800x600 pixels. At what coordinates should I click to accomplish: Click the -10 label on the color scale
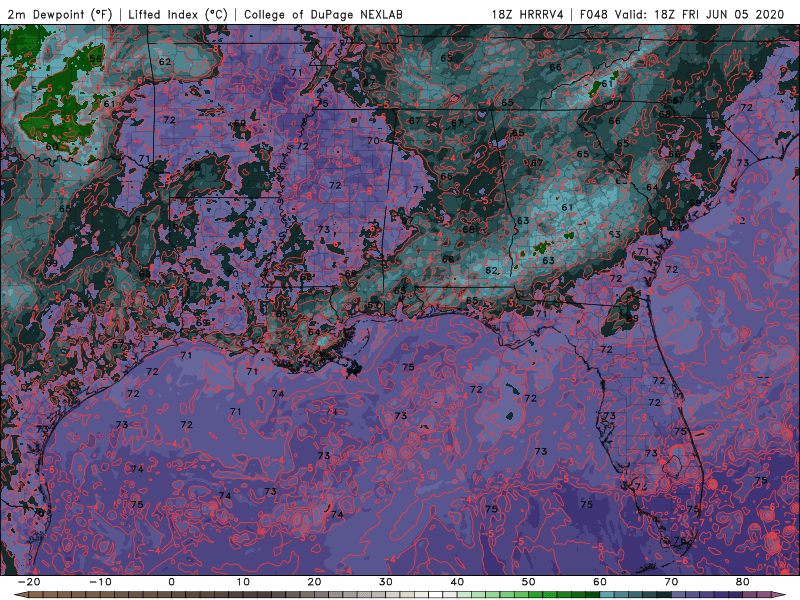tap(100, 582)
